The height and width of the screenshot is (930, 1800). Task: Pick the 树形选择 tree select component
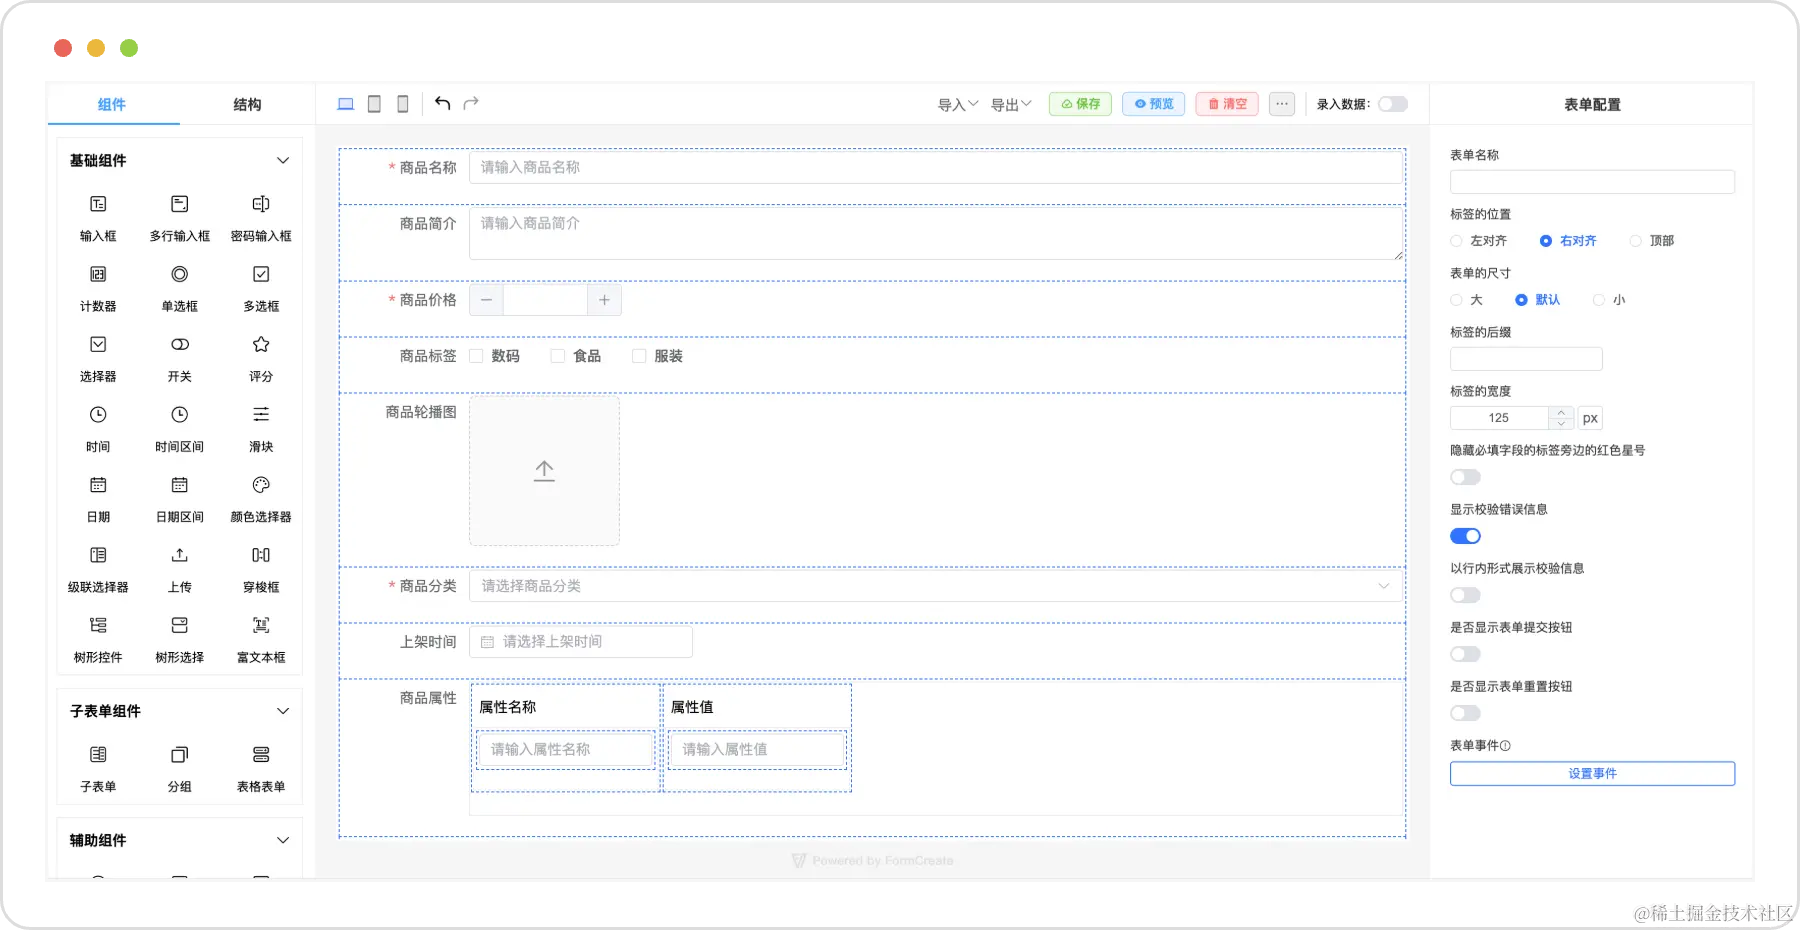[x=180, y=640]
